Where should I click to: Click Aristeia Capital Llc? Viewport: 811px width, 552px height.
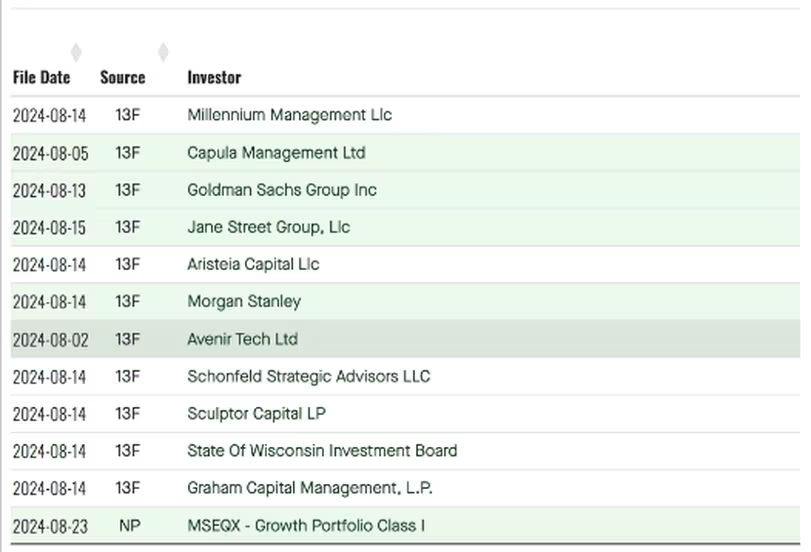pyautogui.click(x=253, y=264)
